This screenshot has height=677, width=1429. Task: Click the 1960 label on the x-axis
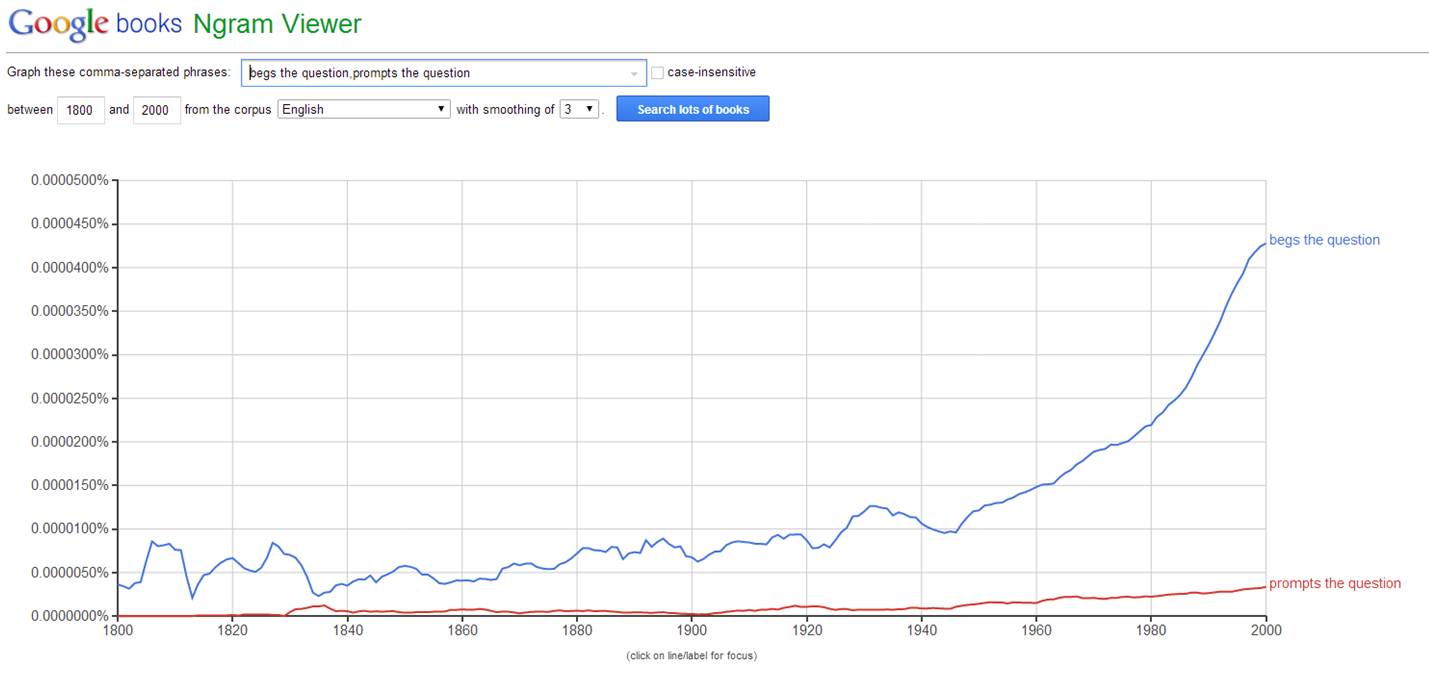click(1037, 632)
